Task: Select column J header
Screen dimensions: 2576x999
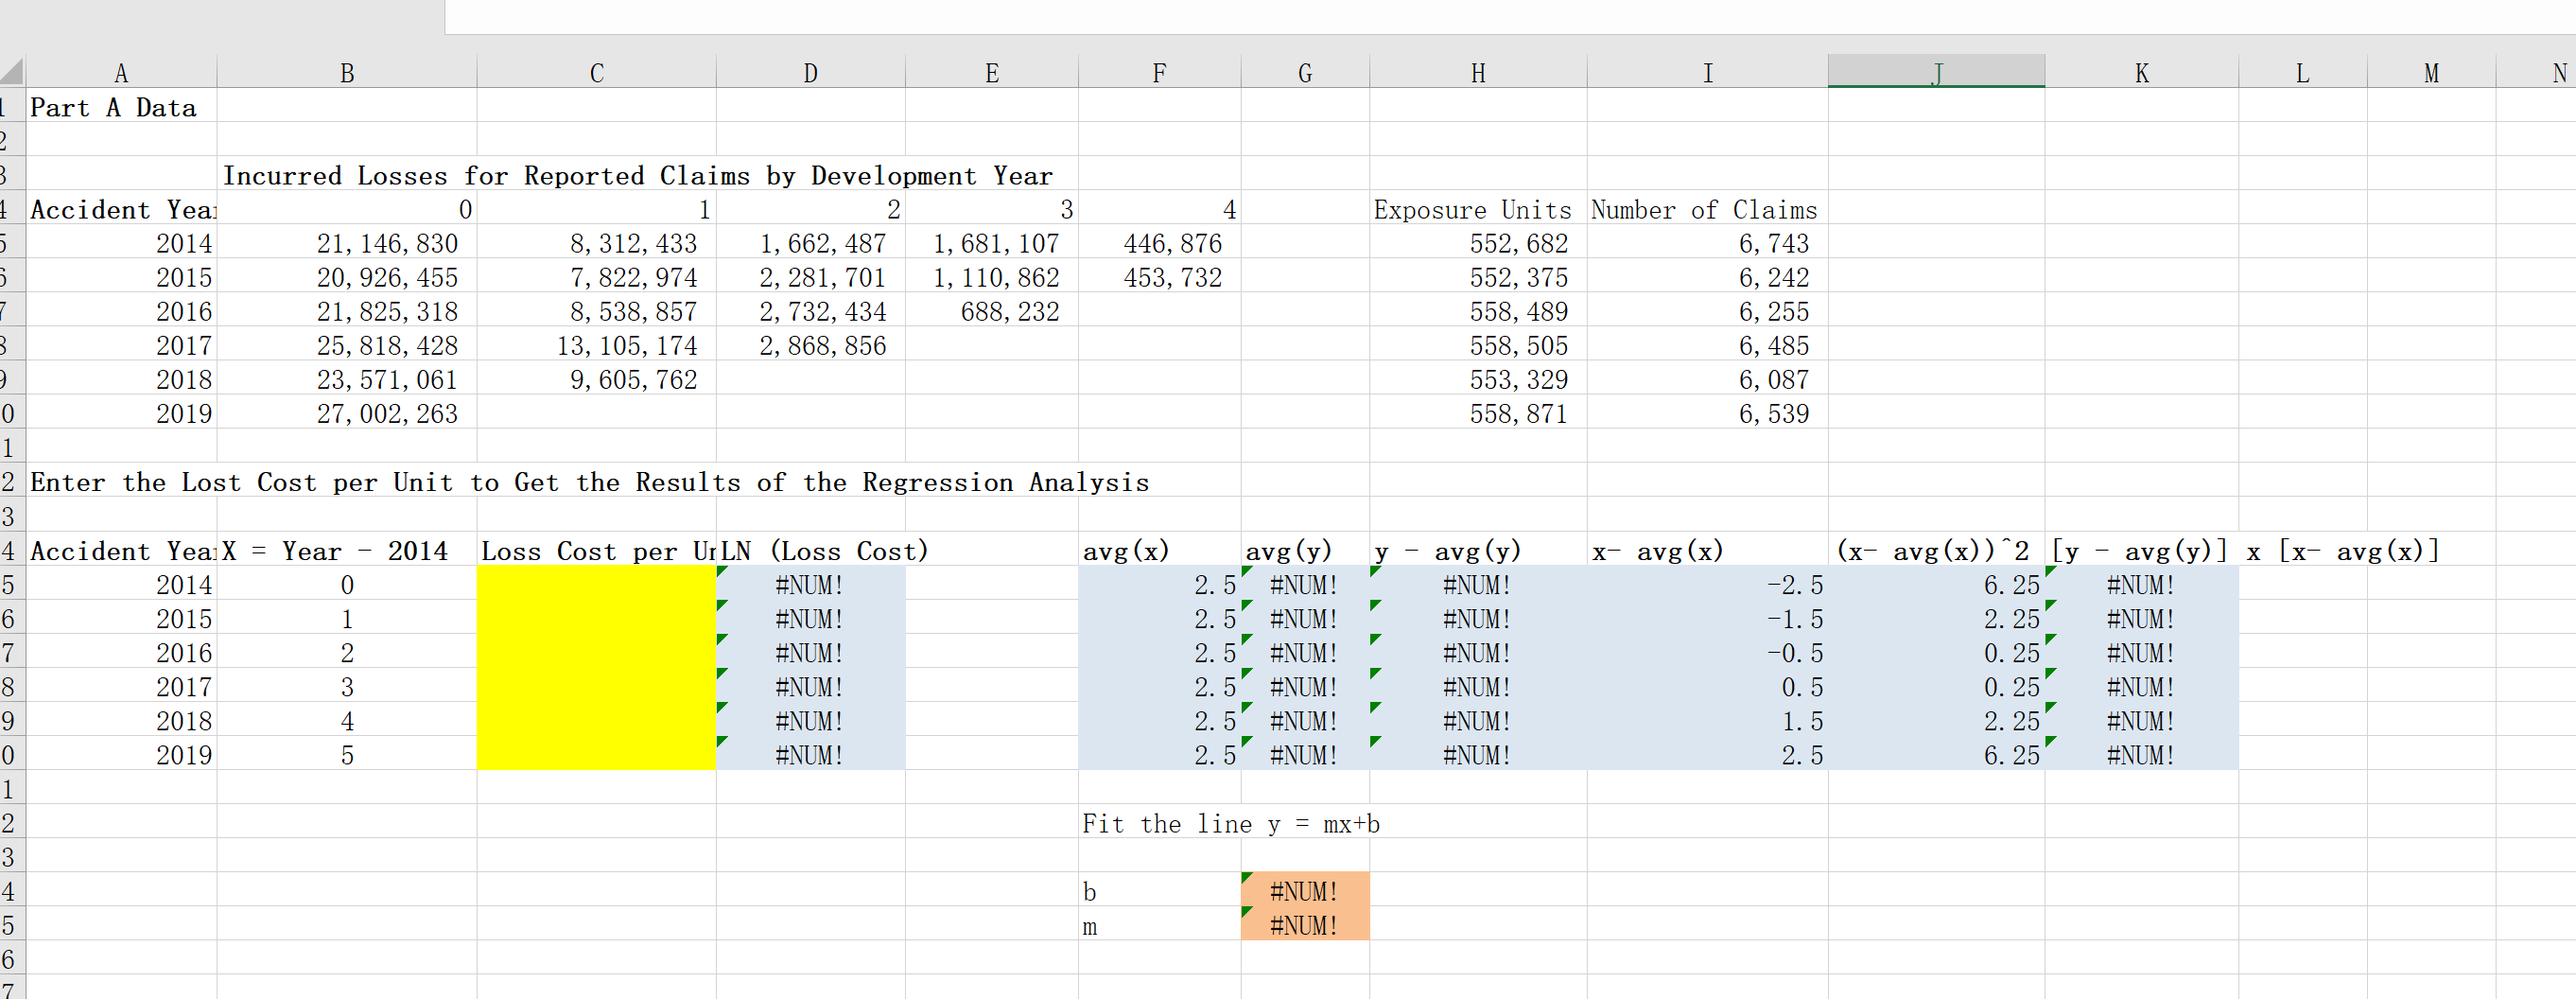Action: (1936, 71)
